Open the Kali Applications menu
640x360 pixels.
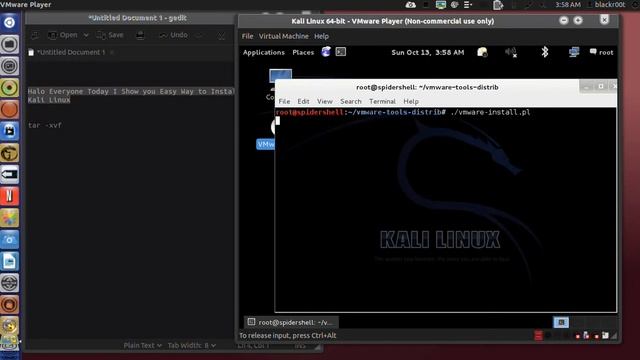[264, 52]
